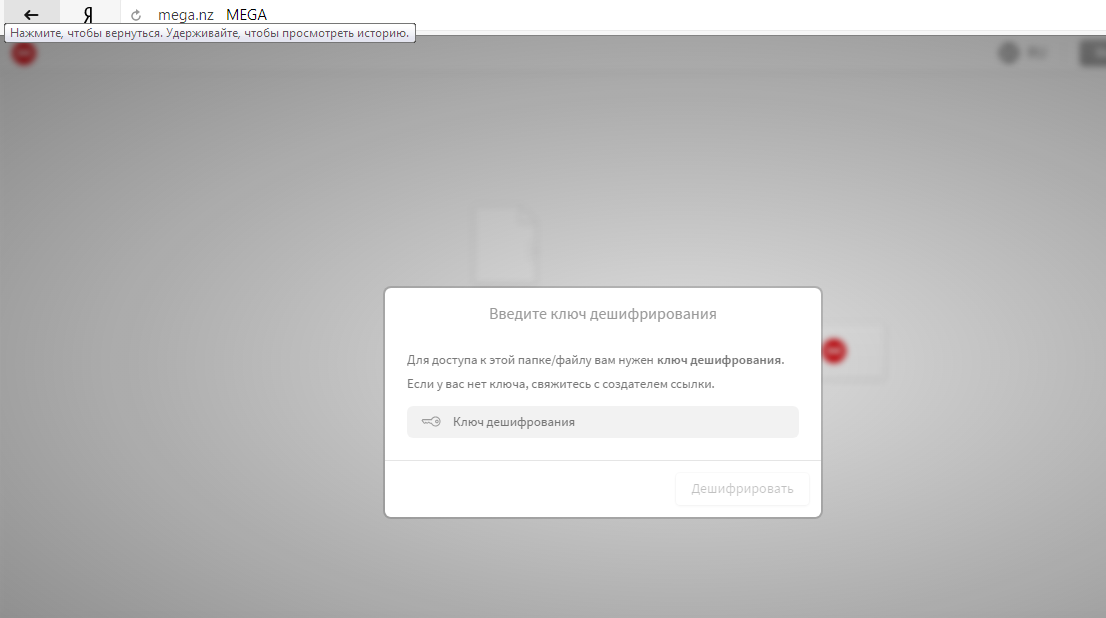1106x618 pixels.
Task: Click the bold "ключ дешифрования" text in dialog
Action: tap(719, 360)
